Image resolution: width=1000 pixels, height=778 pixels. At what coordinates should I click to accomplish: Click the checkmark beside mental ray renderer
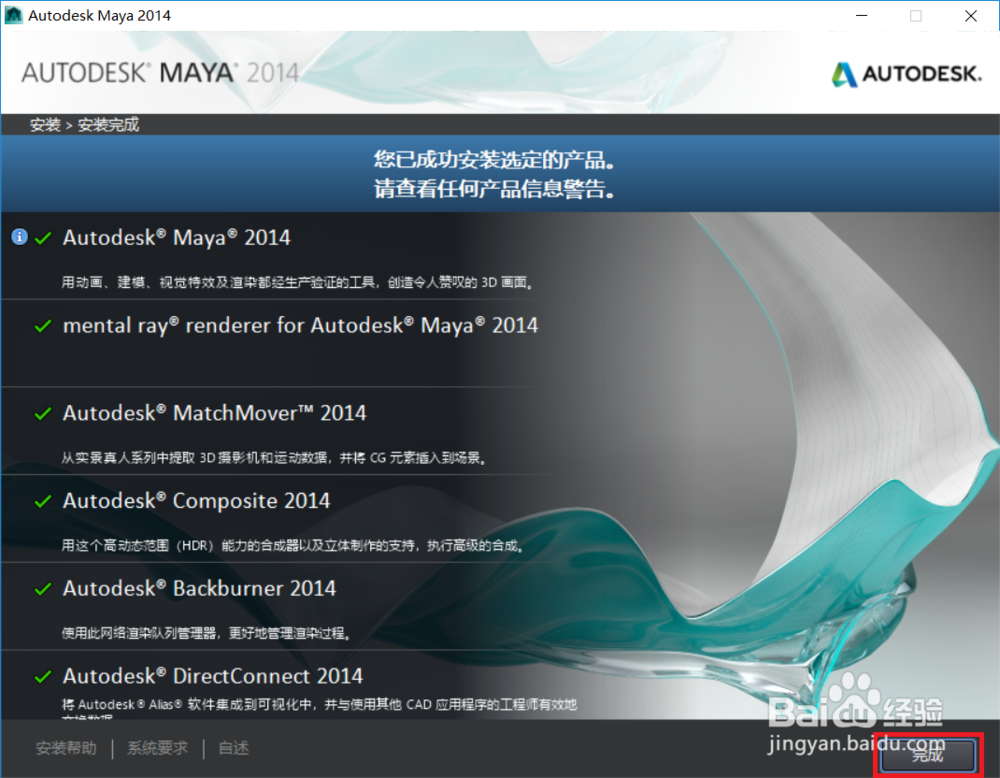click(x=40, y=325)
